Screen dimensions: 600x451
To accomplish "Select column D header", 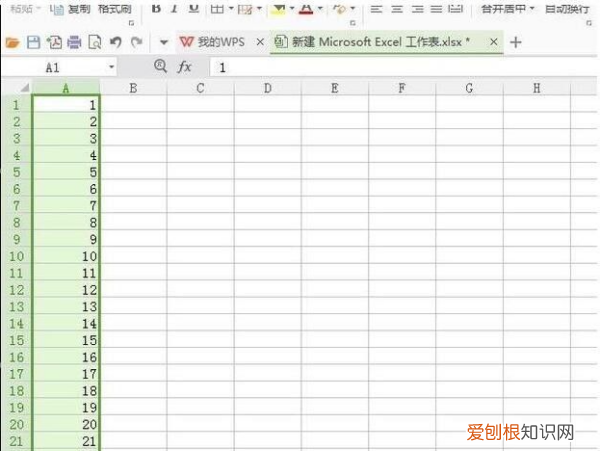I will pyautogui.click(x=267, y=88).
